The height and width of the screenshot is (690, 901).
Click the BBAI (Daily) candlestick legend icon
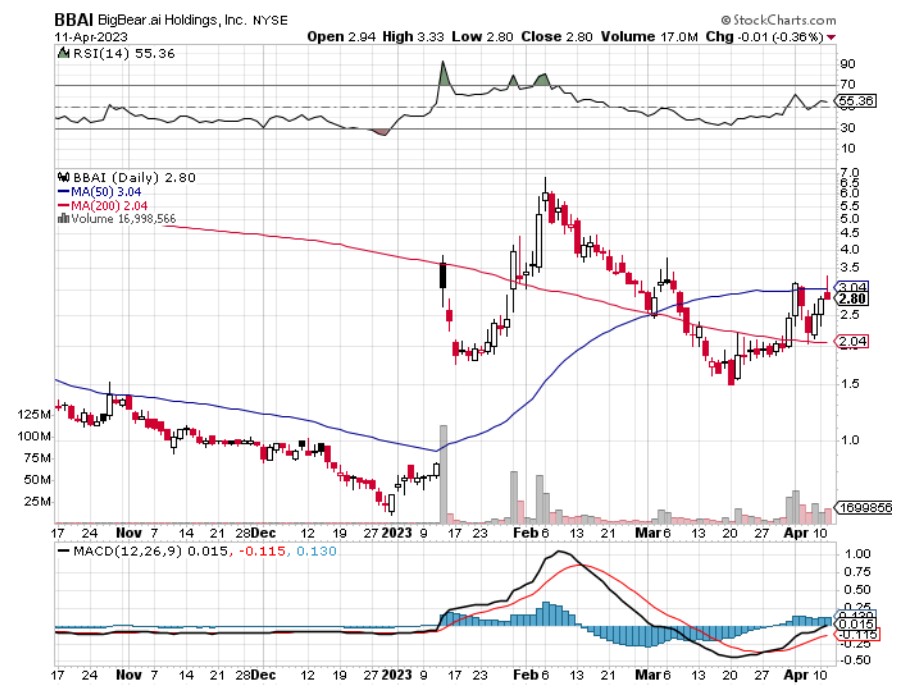pos(61,177)
